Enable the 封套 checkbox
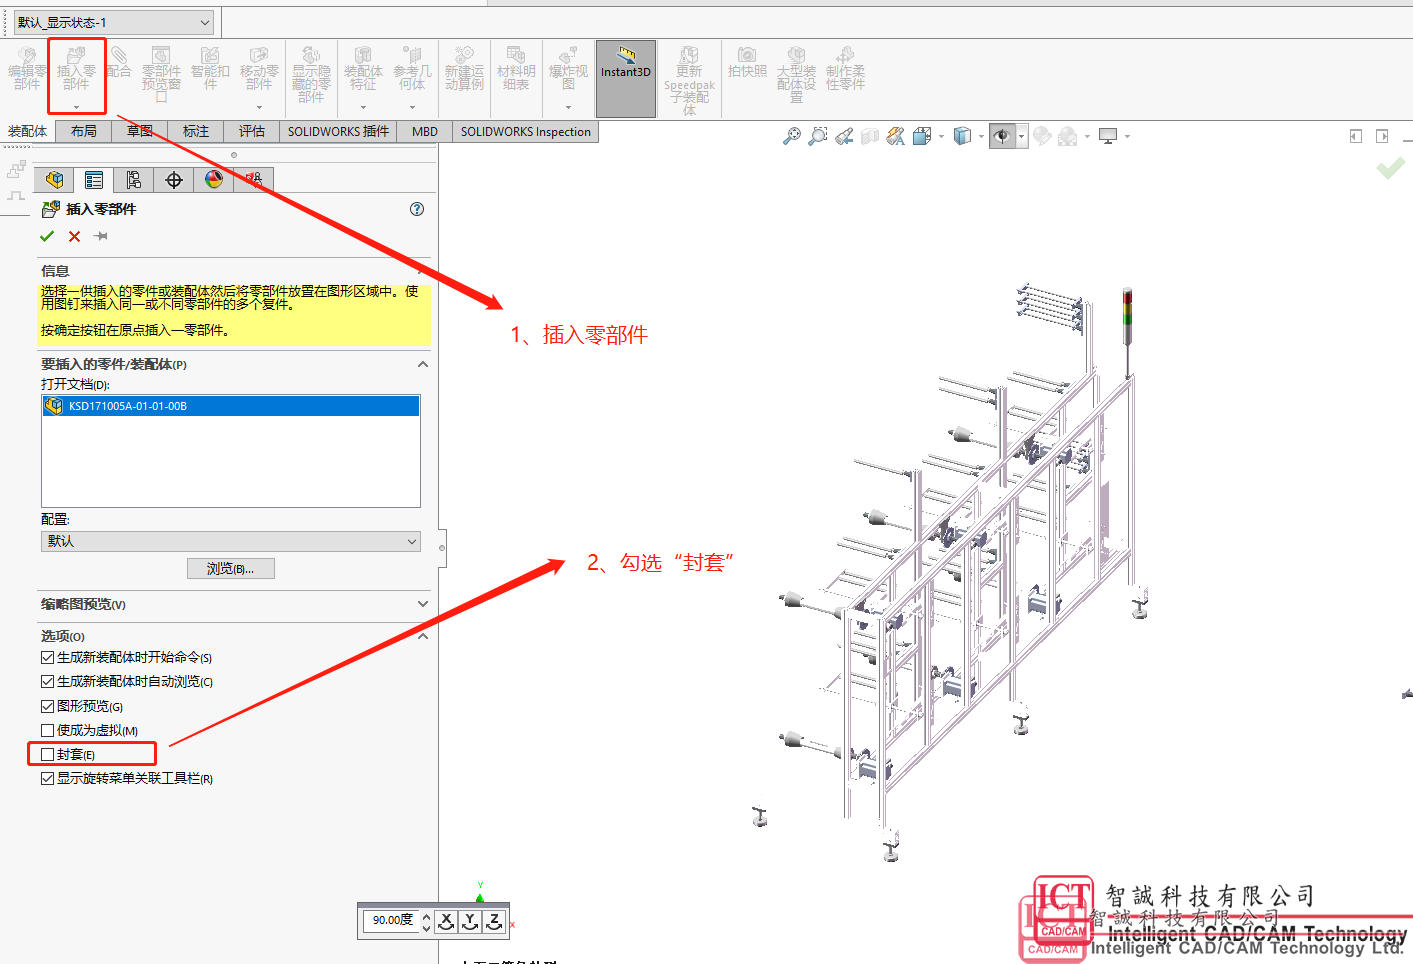The height and width of the screenshot is (964, 1413). tap(47, 755)
